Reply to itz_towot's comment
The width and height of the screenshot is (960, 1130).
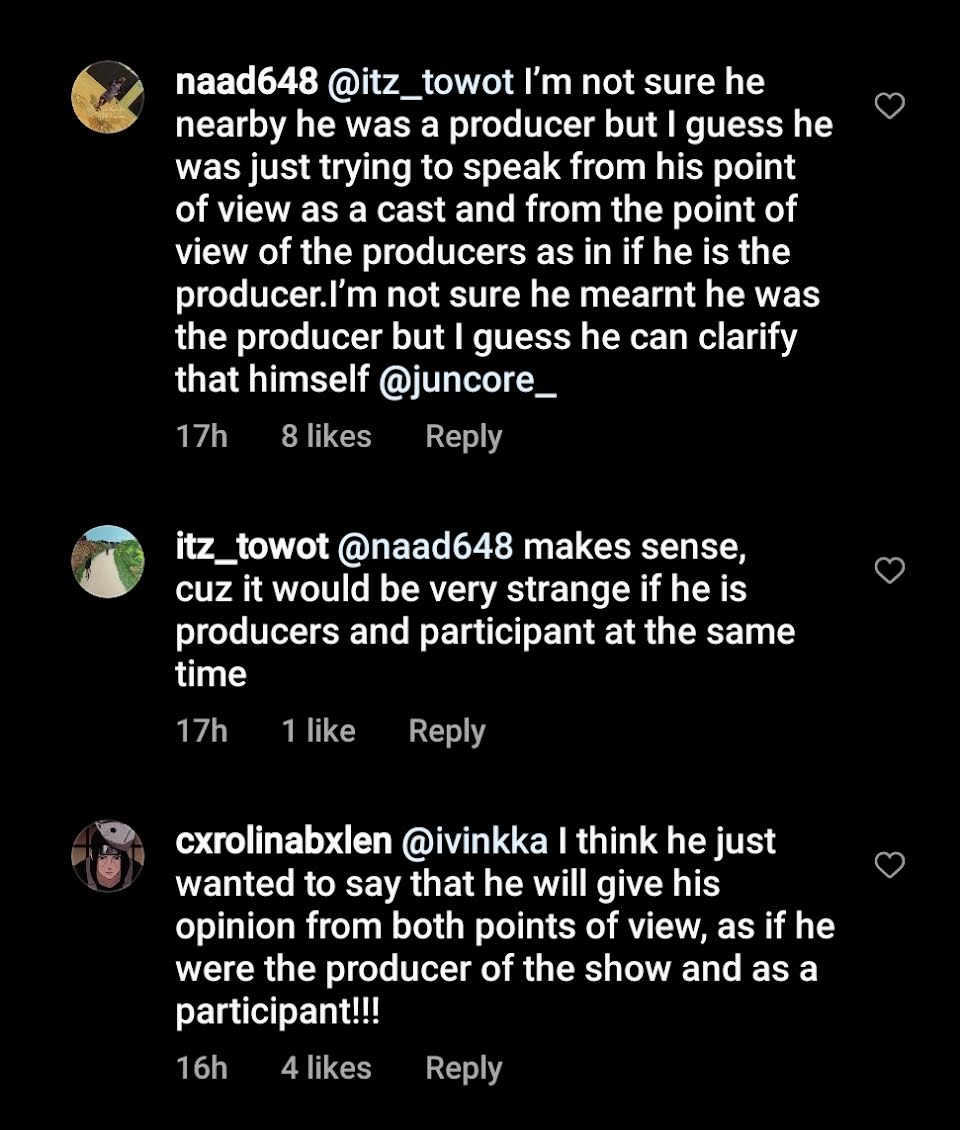click(447, 731)
